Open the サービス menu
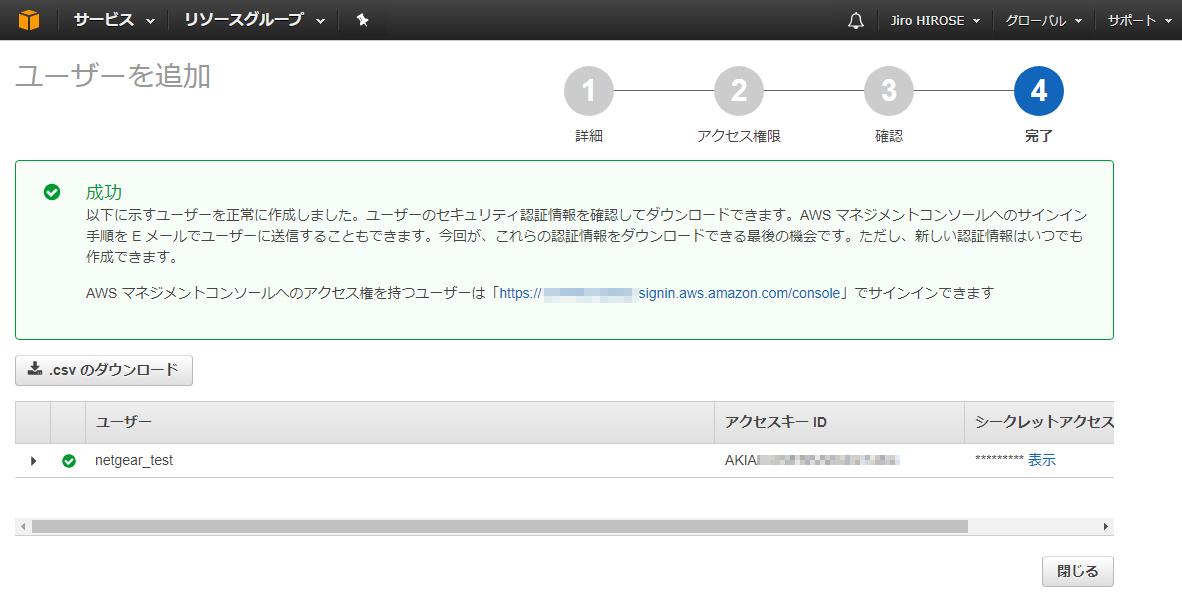This screenshot has height=593, width=1182. click(x=115, y=20)
